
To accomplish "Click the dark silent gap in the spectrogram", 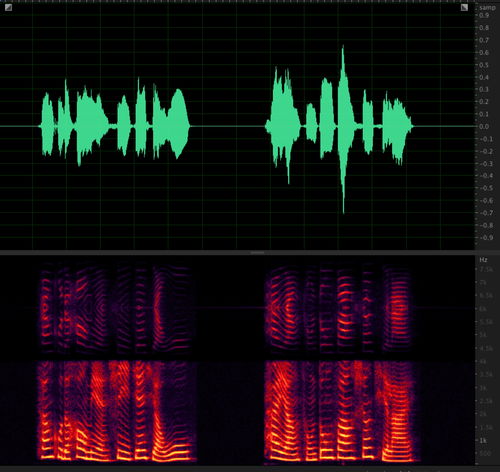I will [x=230, y=363].
